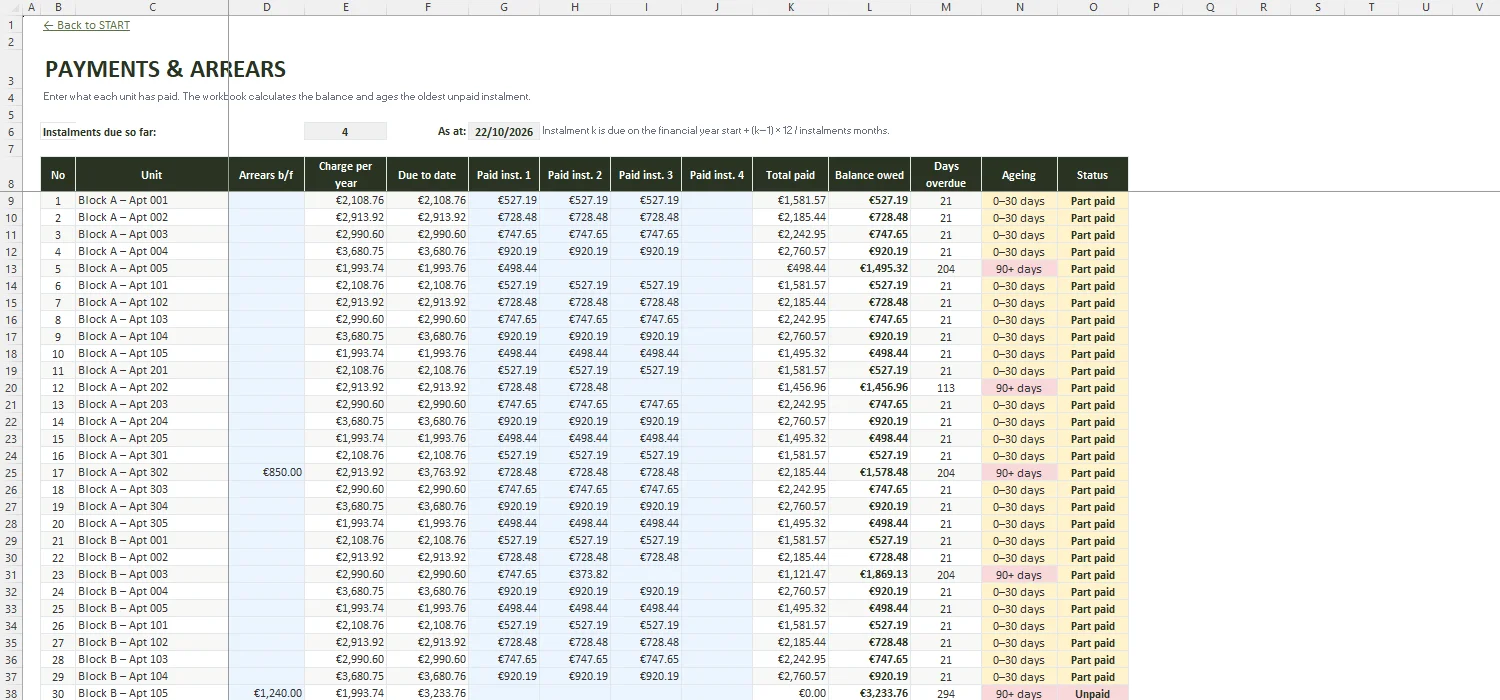
Task: Select column header Q
Action: (x=1210, y=7)
